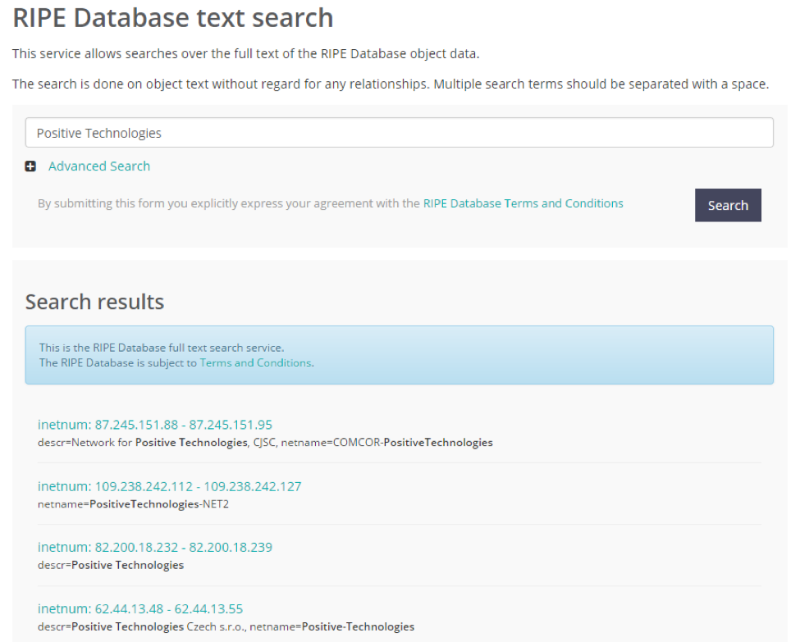
Task: Click the COMCOR-PositiveTechnologies description line
Action: click(x=265, y=442)
